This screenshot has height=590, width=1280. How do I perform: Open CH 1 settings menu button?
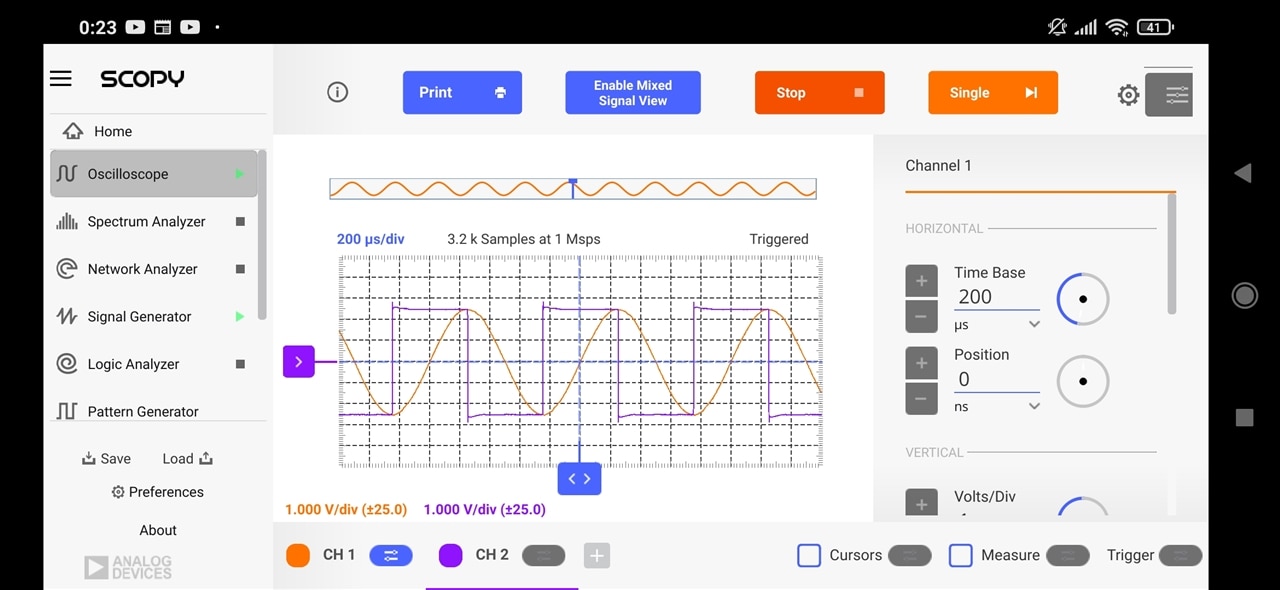click(391, 555)
